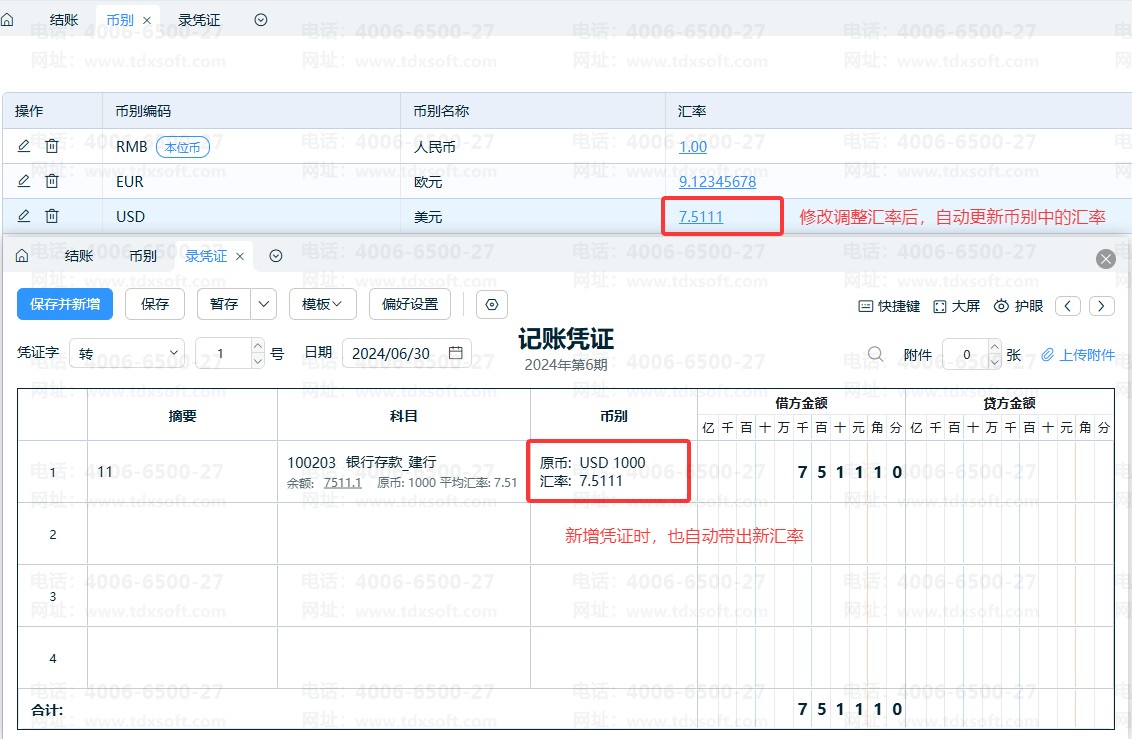Toggle 护眼 eye-protection mode
The width and height of the screenshot is (1132, 739).
[1018, 306]
